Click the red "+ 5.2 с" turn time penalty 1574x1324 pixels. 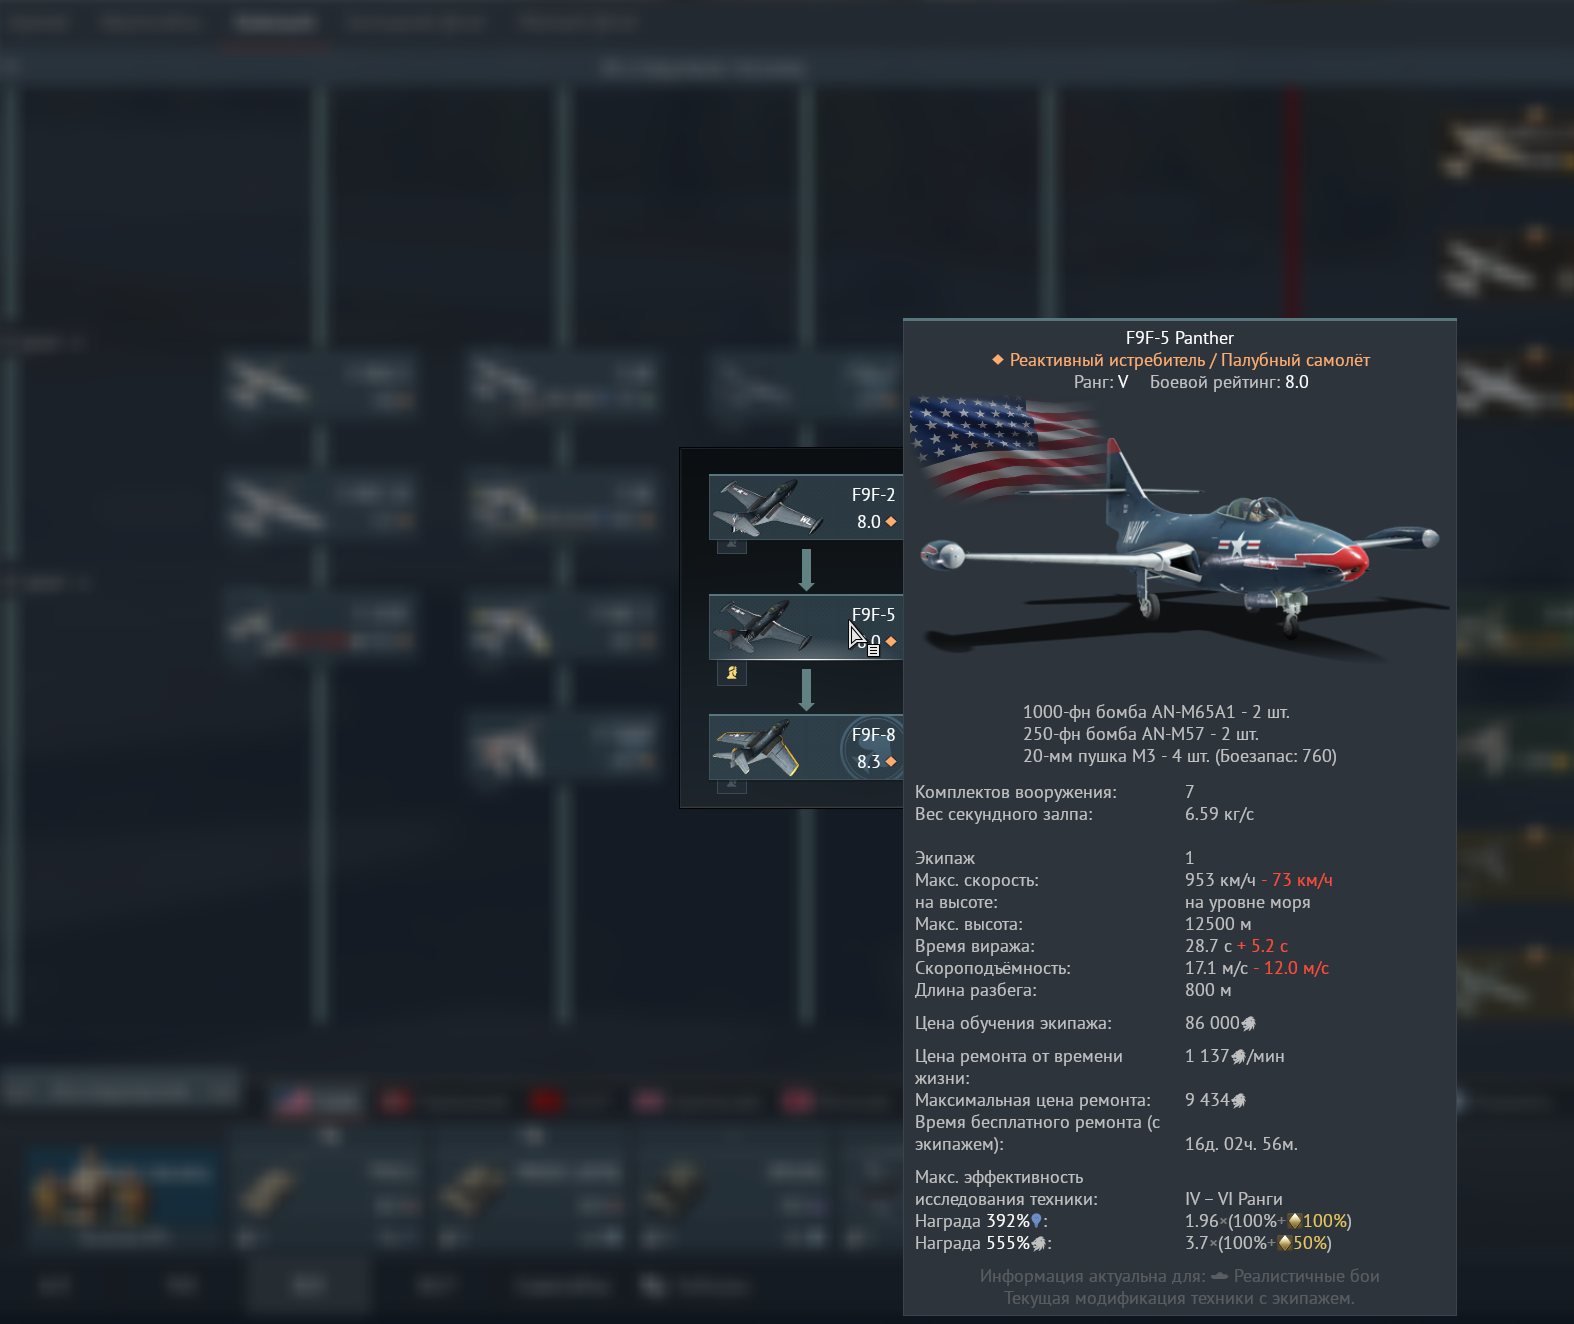(x=1263, y=946)
